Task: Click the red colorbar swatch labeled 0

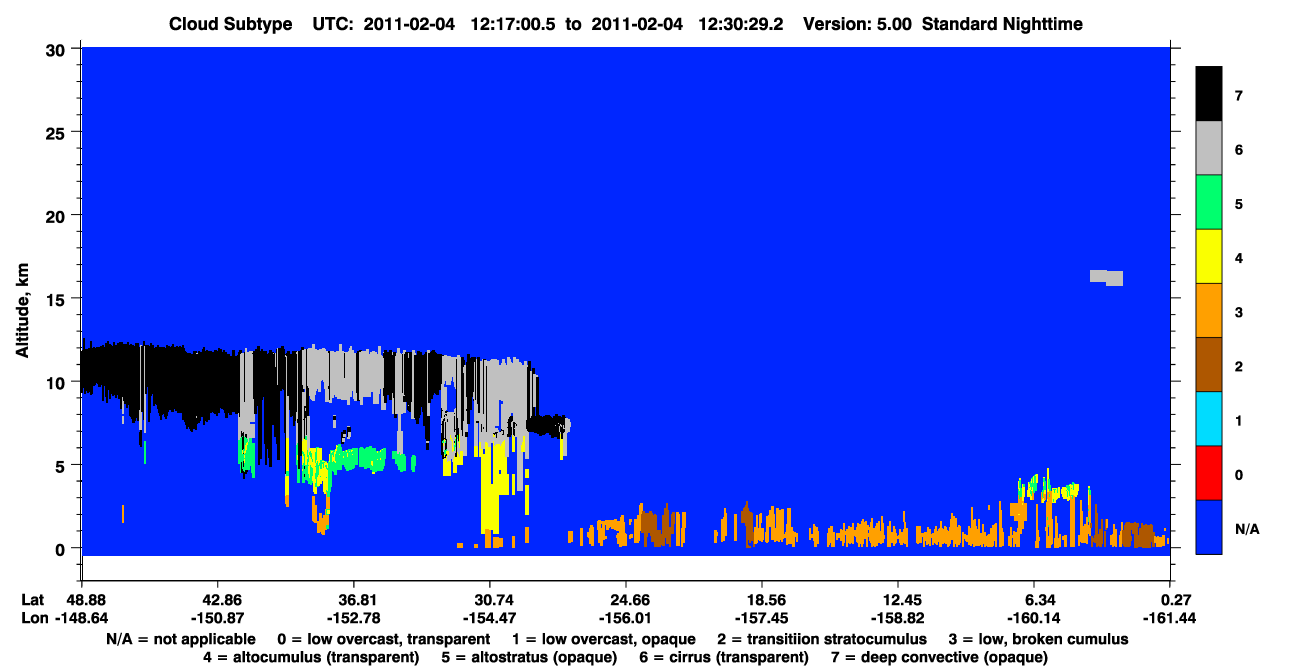Action: [x=1209, y=473]
